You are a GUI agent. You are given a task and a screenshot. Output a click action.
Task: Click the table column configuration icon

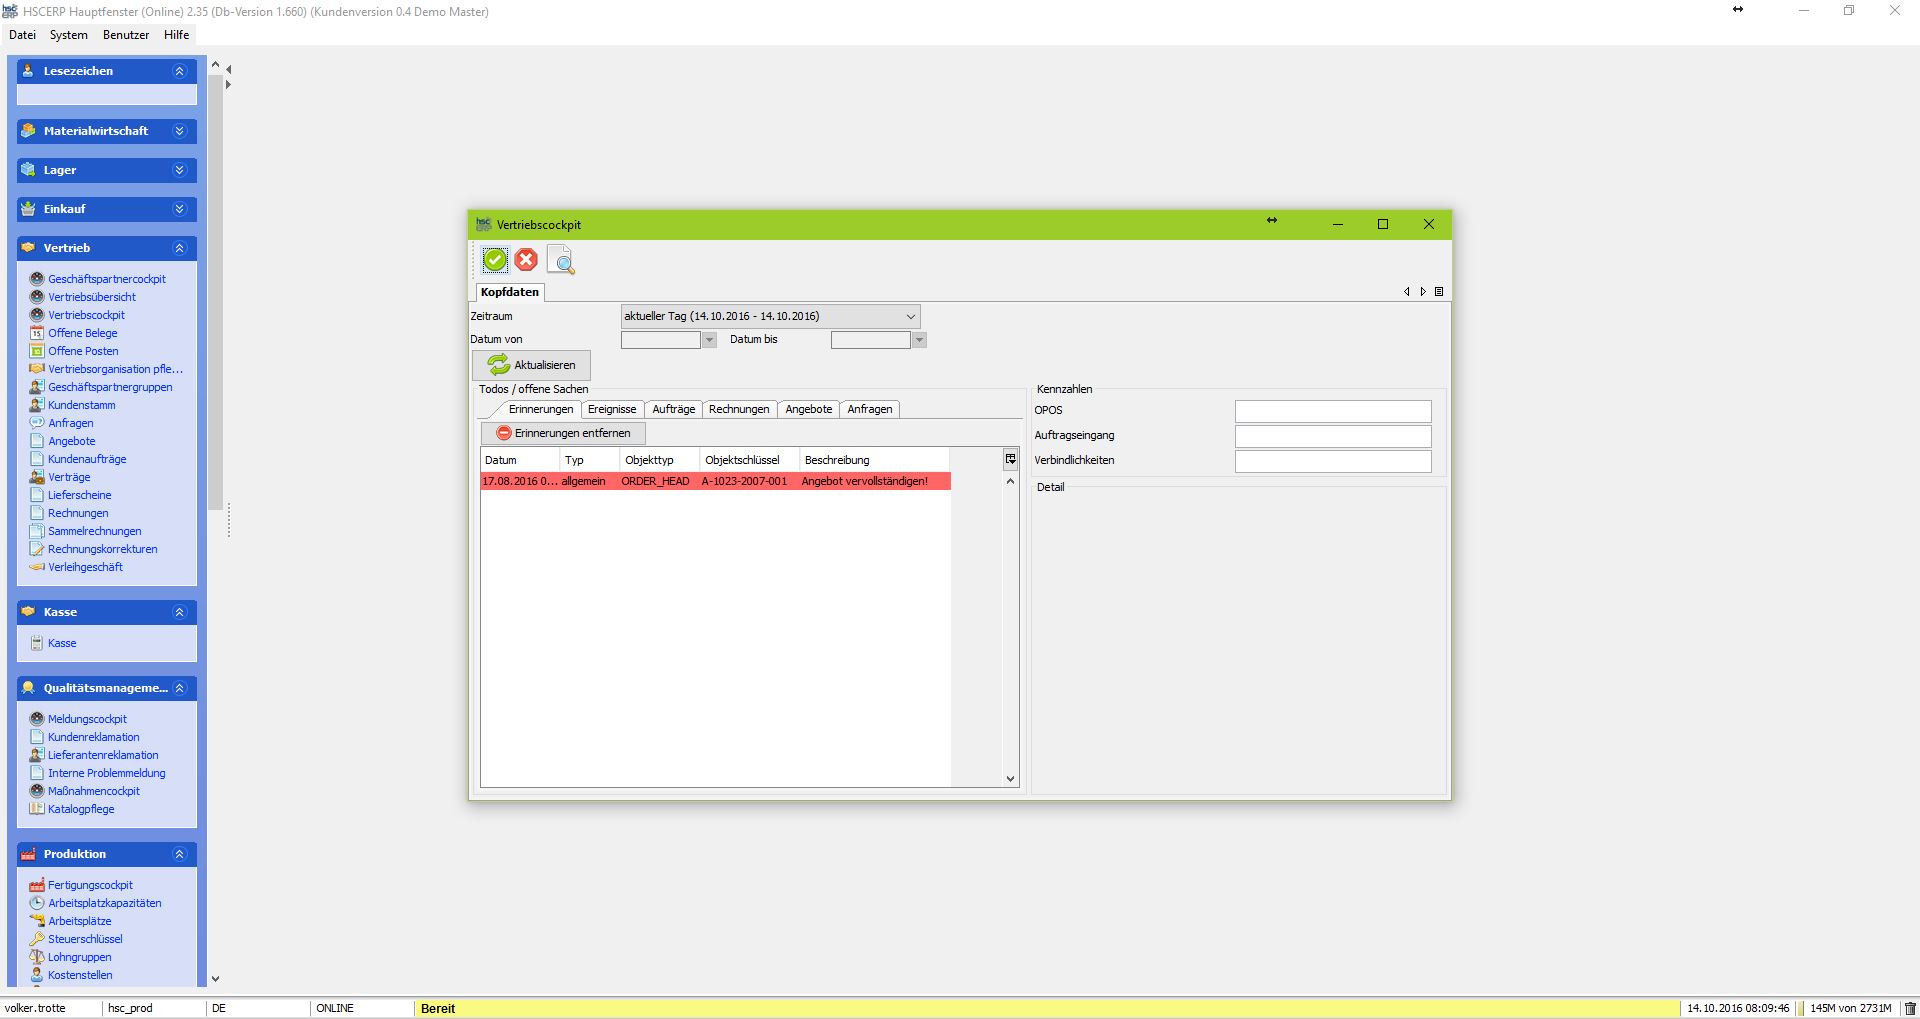(1010, 459)
